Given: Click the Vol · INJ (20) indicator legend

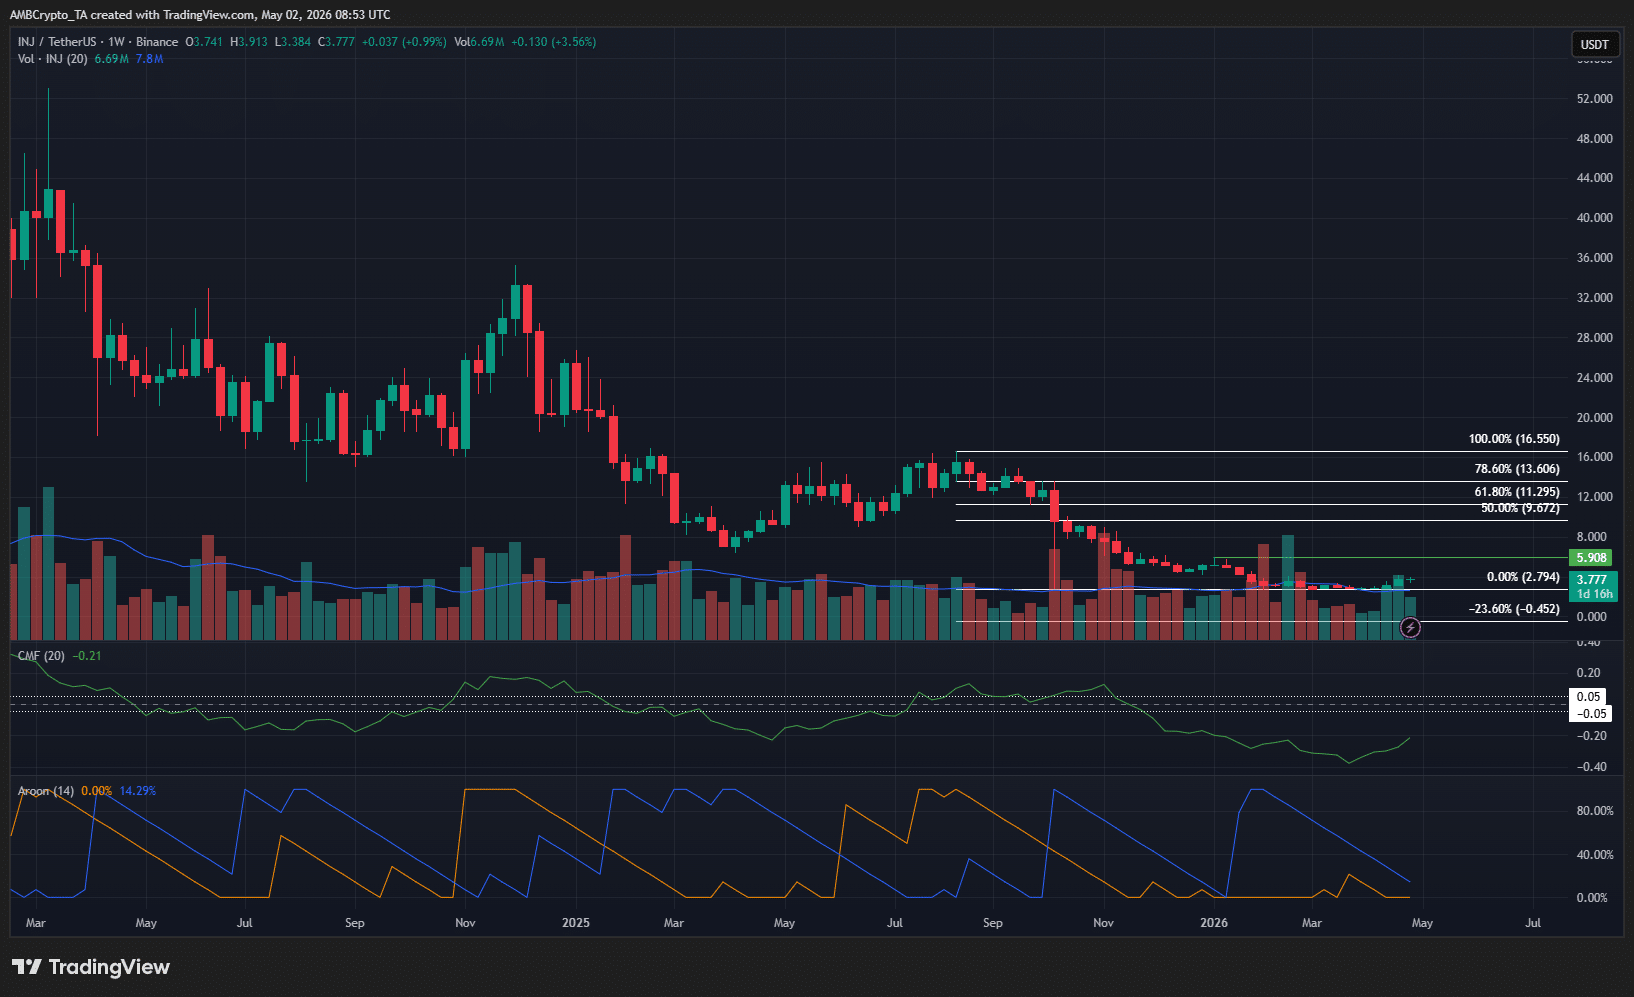Looking at the screenshot, I should (52, 59).
